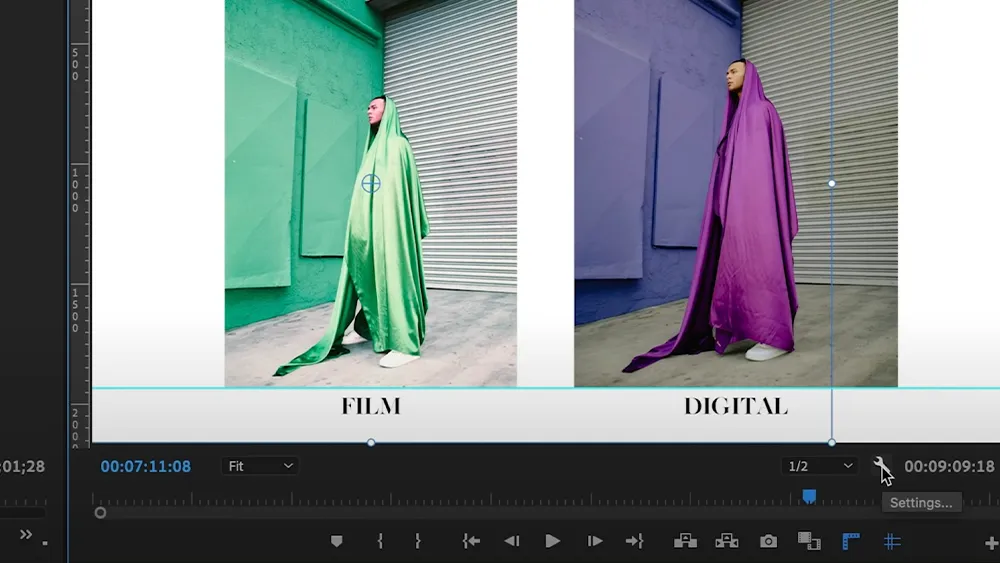Screen dimensions: 1000x563
Task: Step back one frame
Action: point(511,541)
